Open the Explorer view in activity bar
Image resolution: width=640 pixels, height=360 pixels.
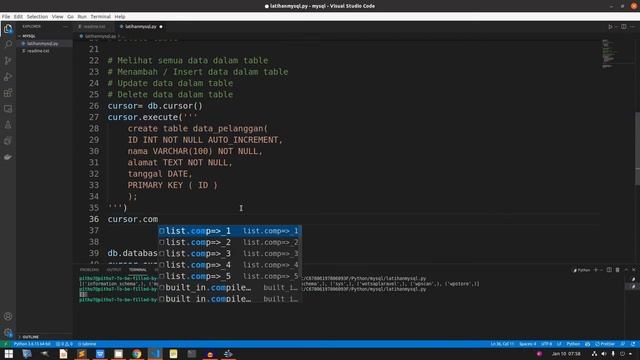pos(8,29)
